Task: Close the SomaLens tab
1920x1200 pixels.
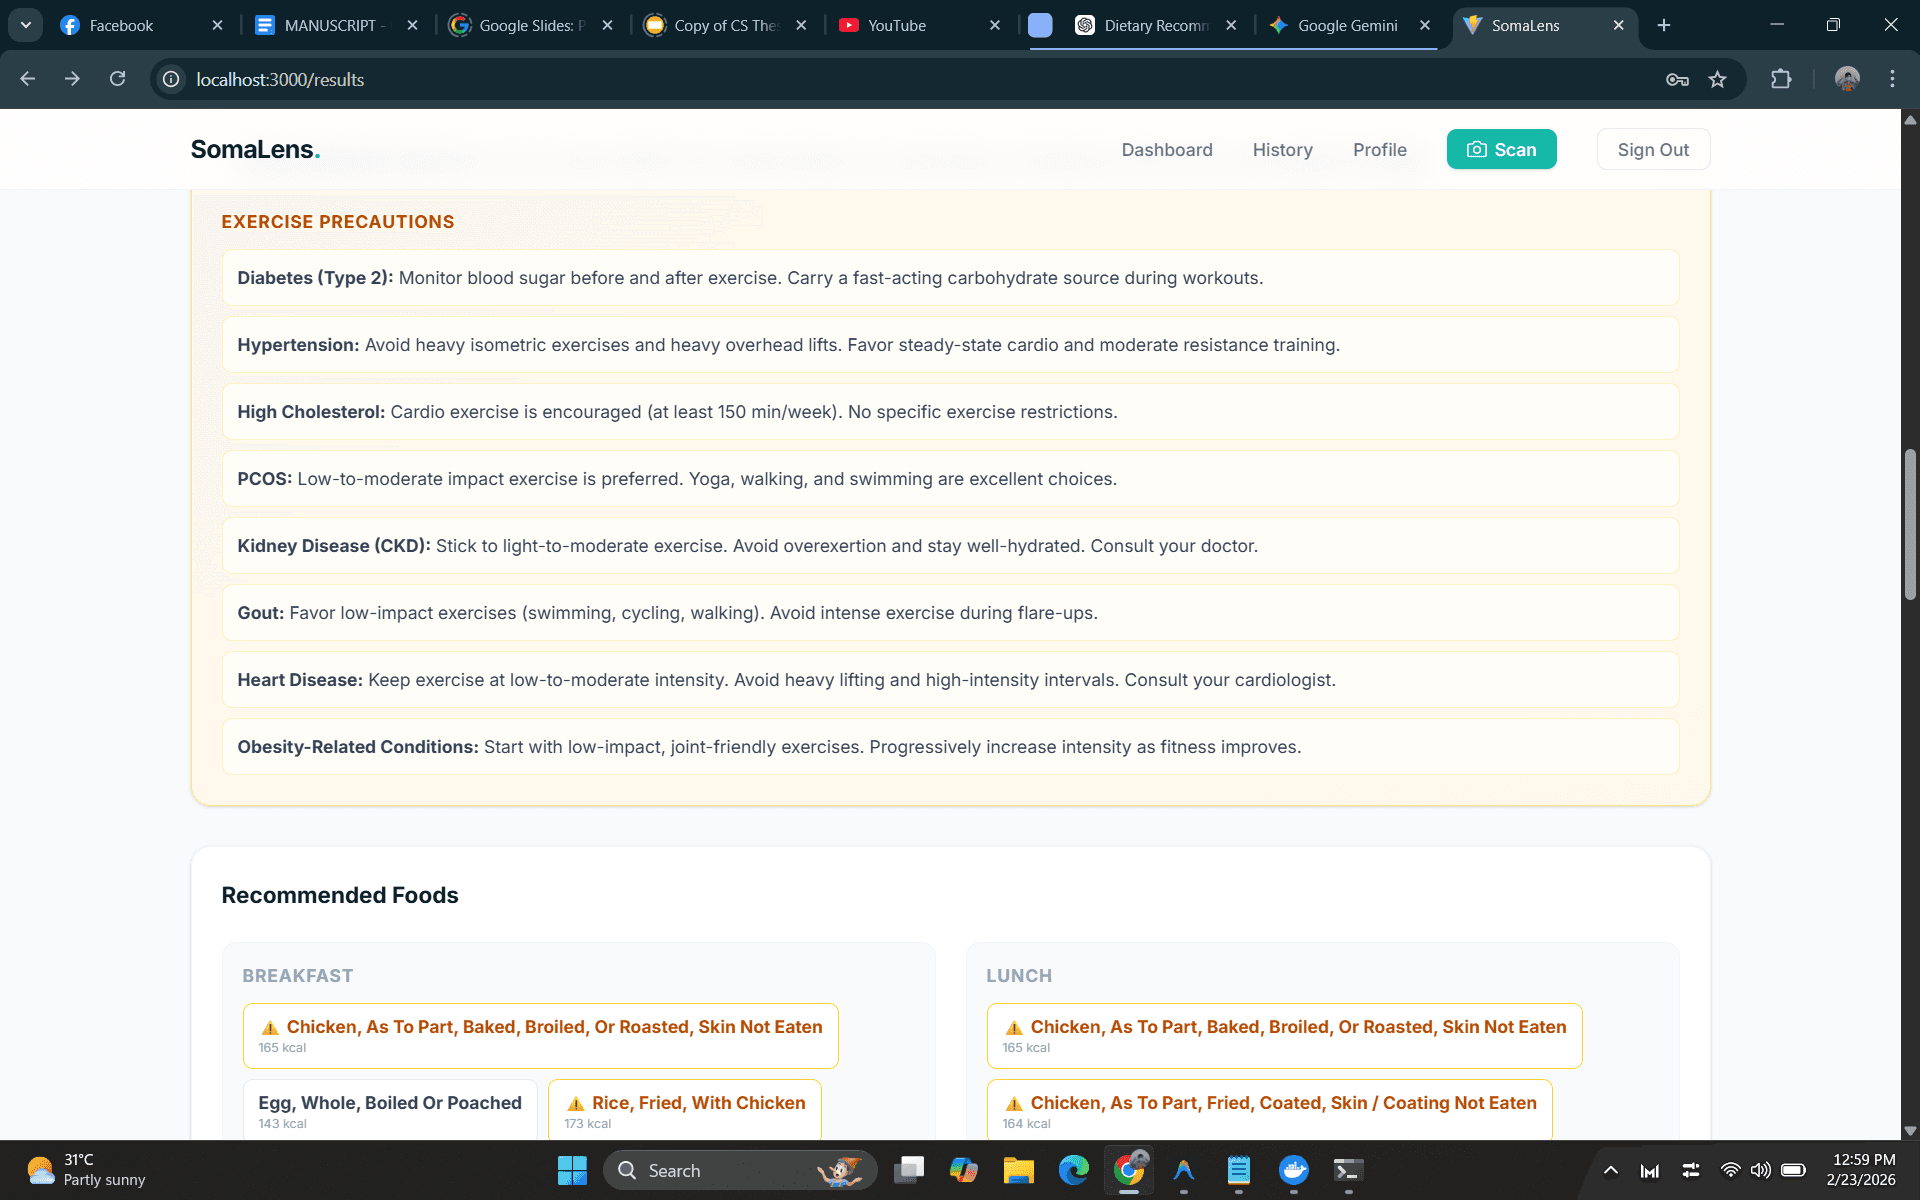Action: 1618,25
